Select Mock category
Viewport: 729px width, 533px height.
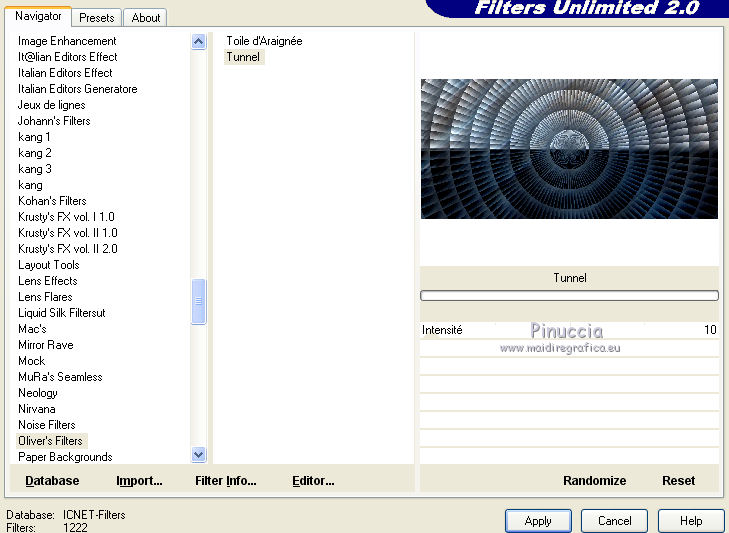(x=32, y=361)
